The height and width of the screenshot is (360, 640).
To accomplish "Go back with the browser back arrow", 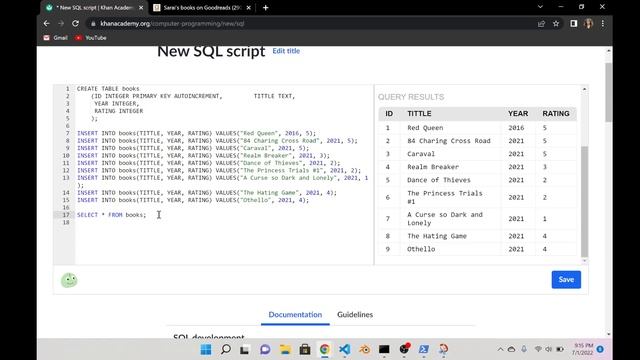I will 47,24.
